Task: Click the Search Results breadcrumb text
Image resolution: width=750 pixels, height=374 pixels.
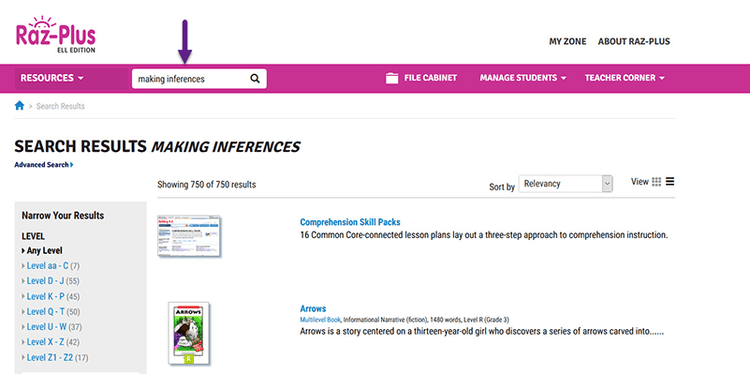Action: (x=60, y=106)
